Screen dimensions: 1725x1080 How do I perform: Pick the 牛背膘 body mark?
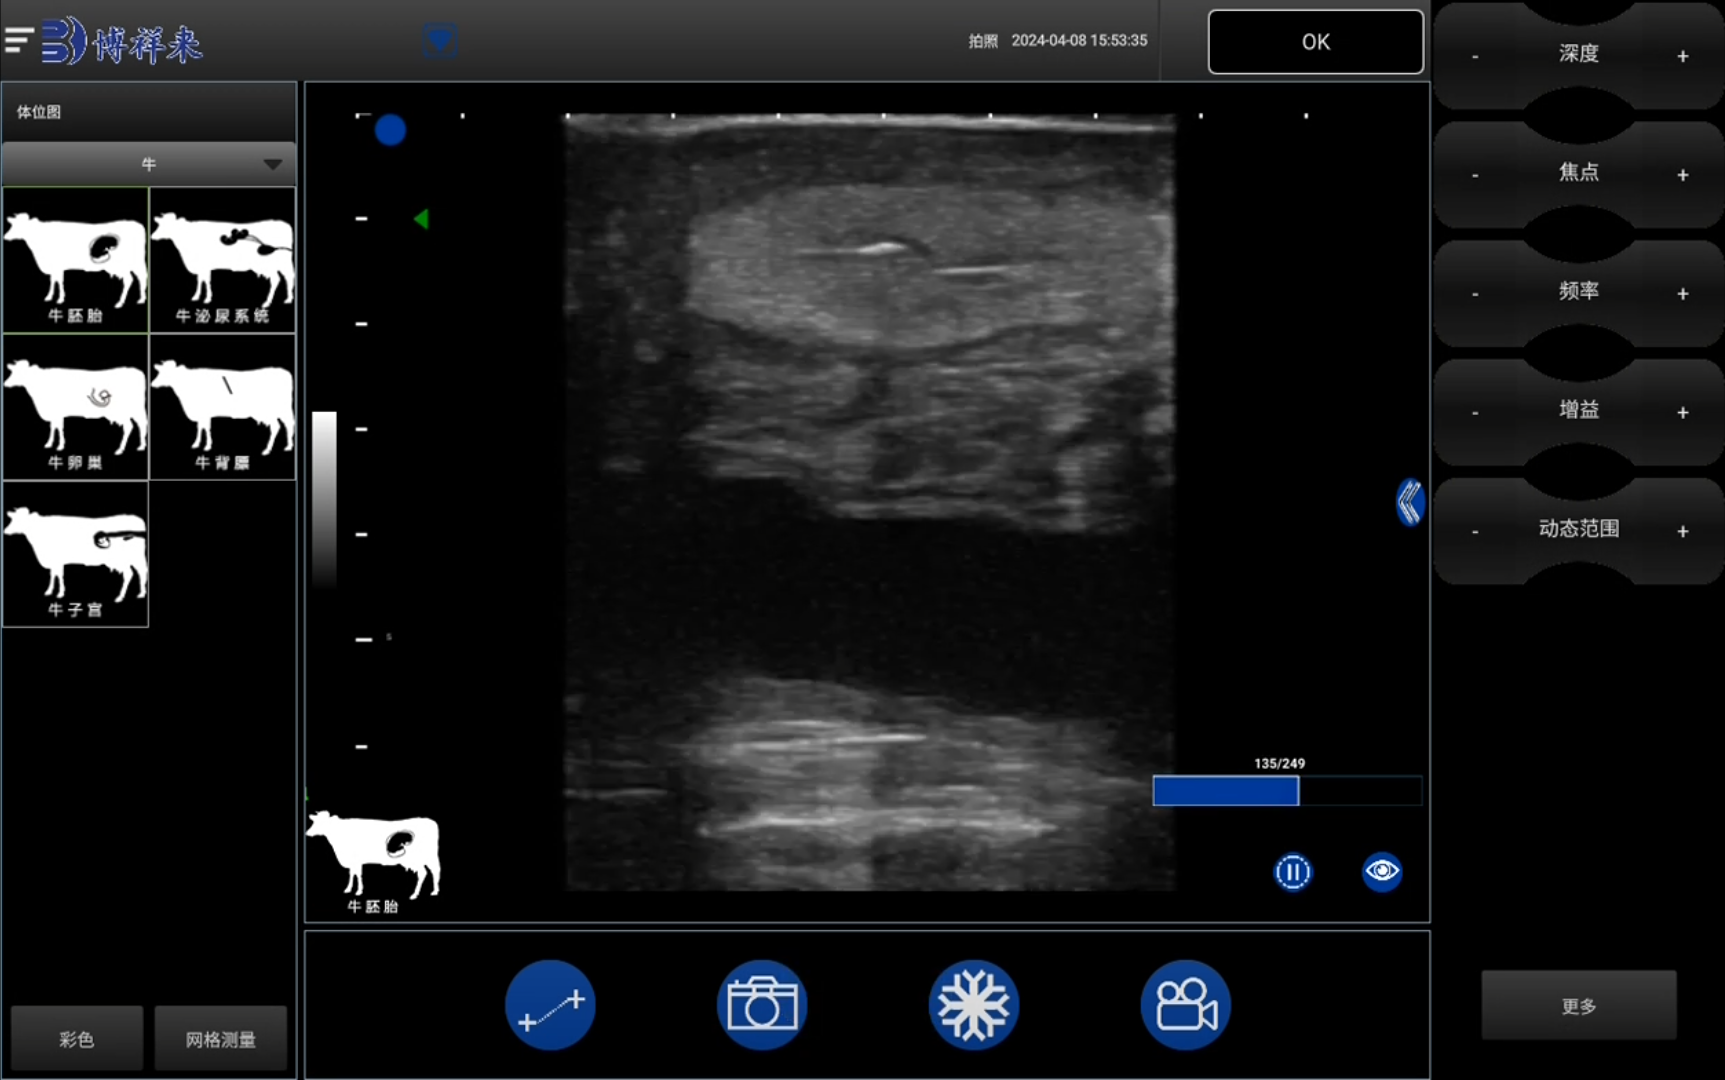222,407
